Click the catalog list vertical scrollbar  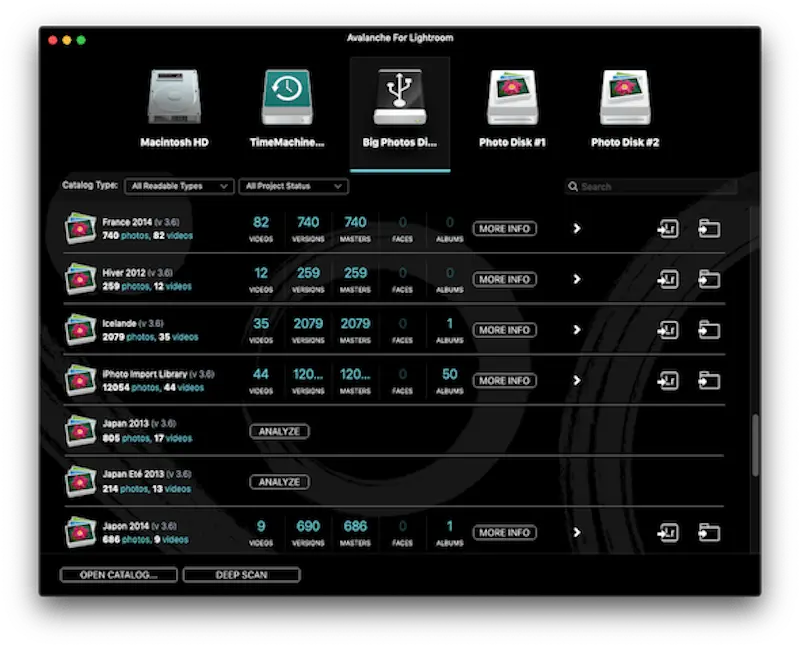[755, 445]
